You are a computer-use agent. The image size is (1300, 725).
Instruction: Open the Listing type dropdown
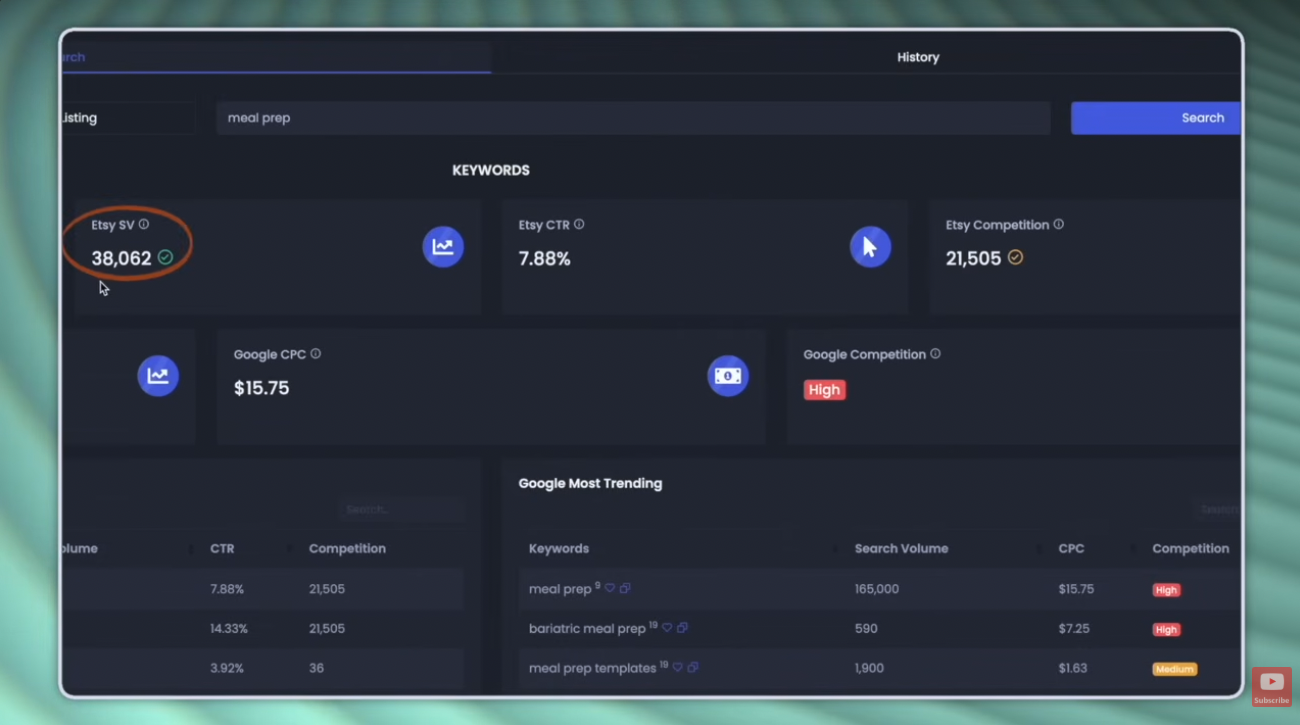127,118
